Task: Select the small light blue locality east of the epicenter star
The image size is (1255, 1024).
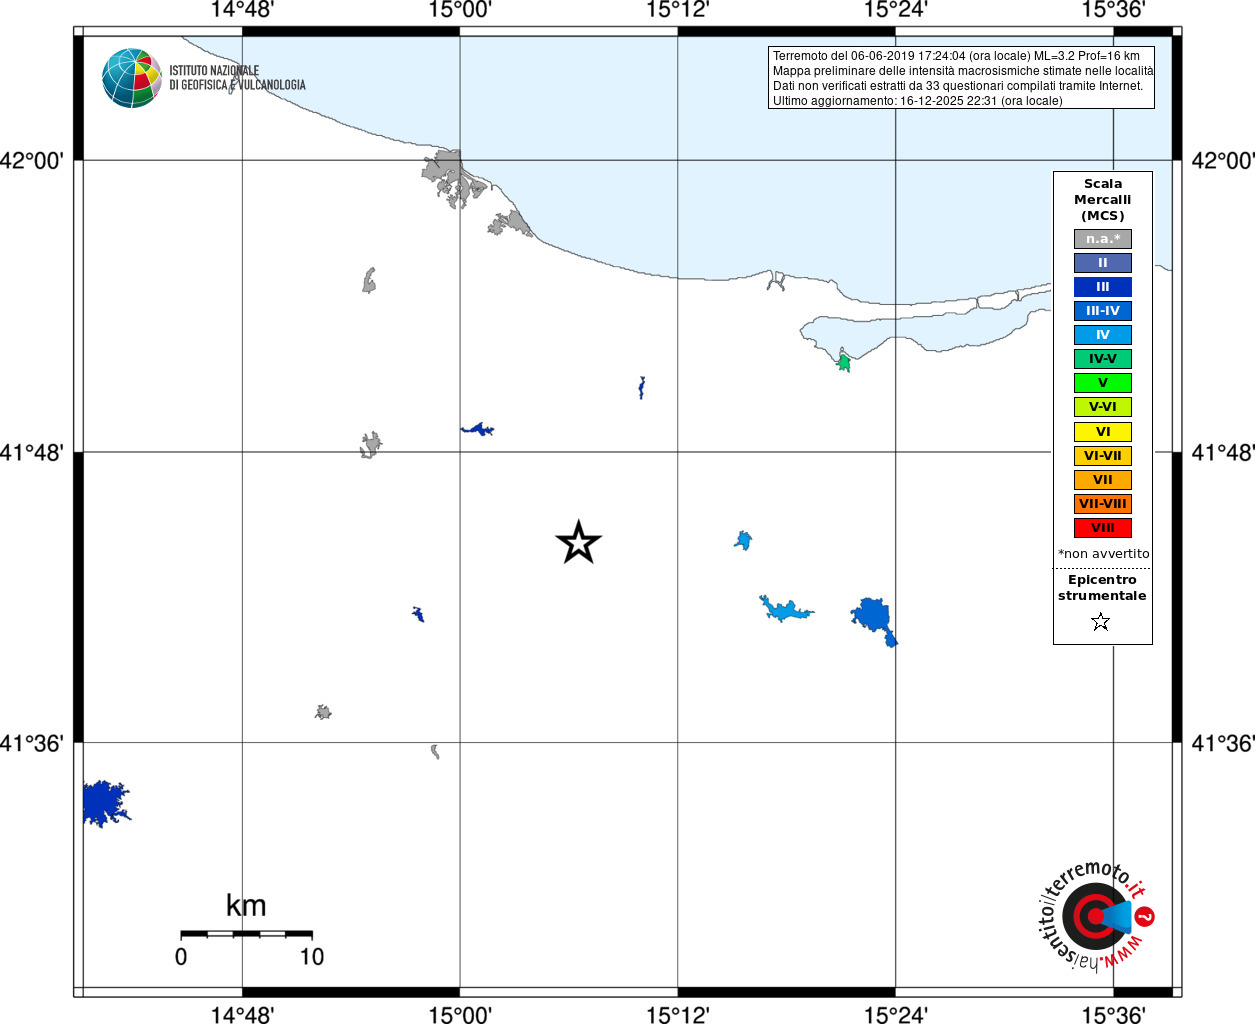Action: [x=743, y=541]
